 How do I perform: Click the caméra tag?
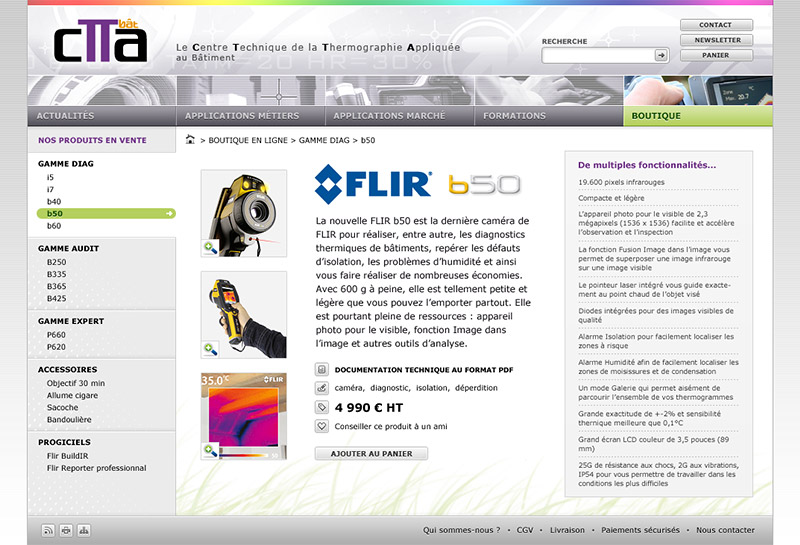point(348,388)
